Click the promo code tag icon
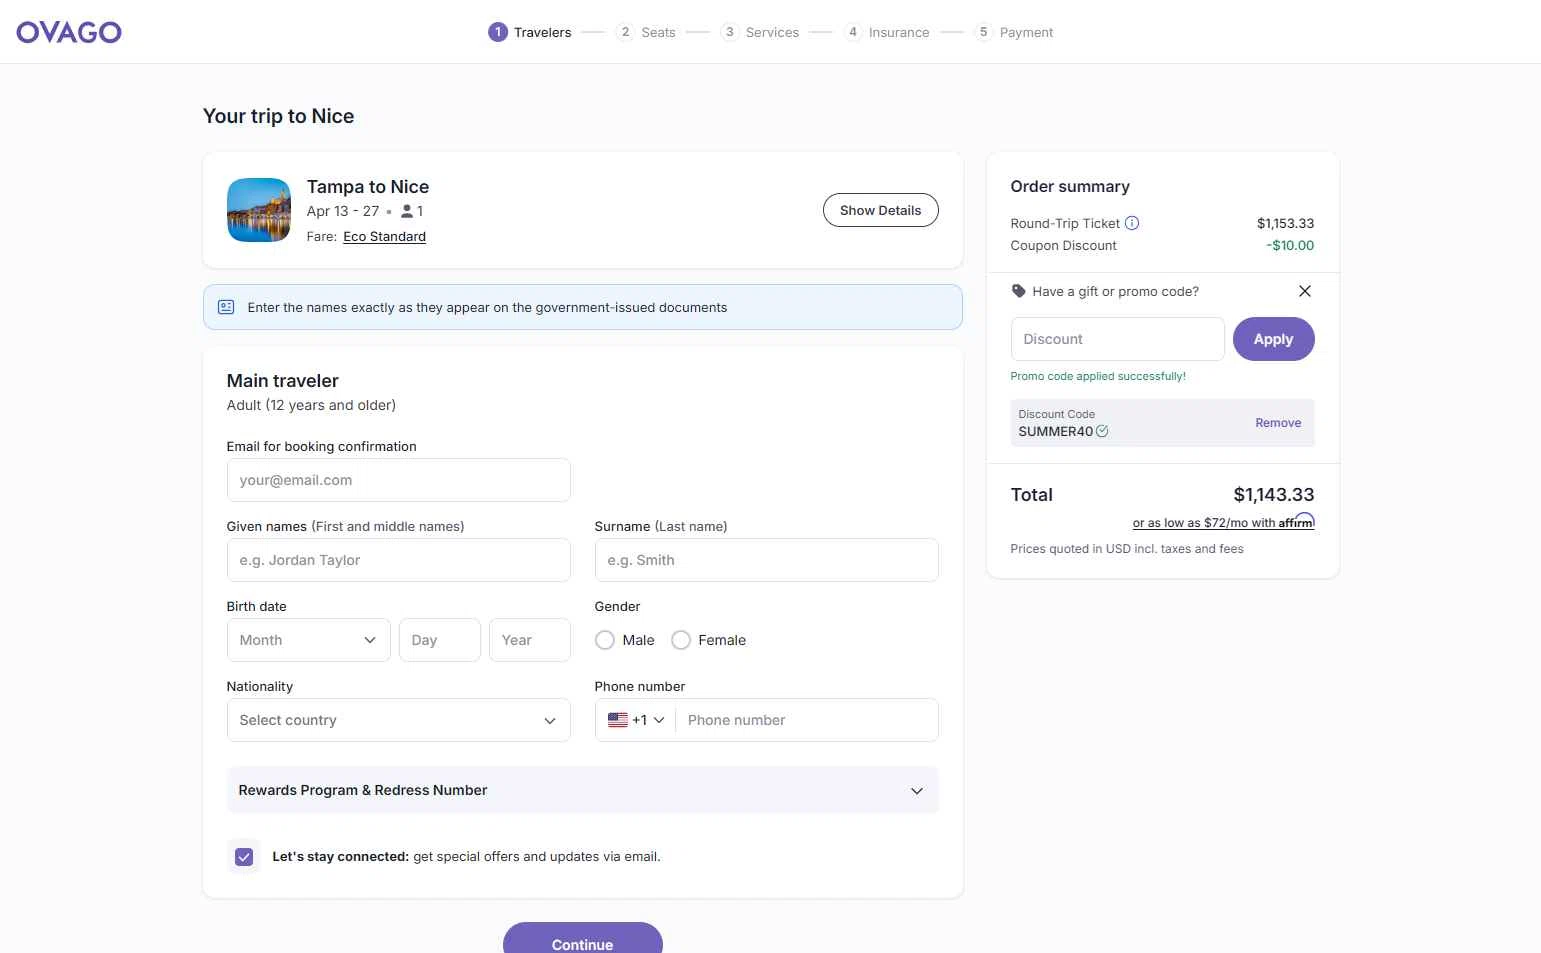 click(x=1018, y=291)
